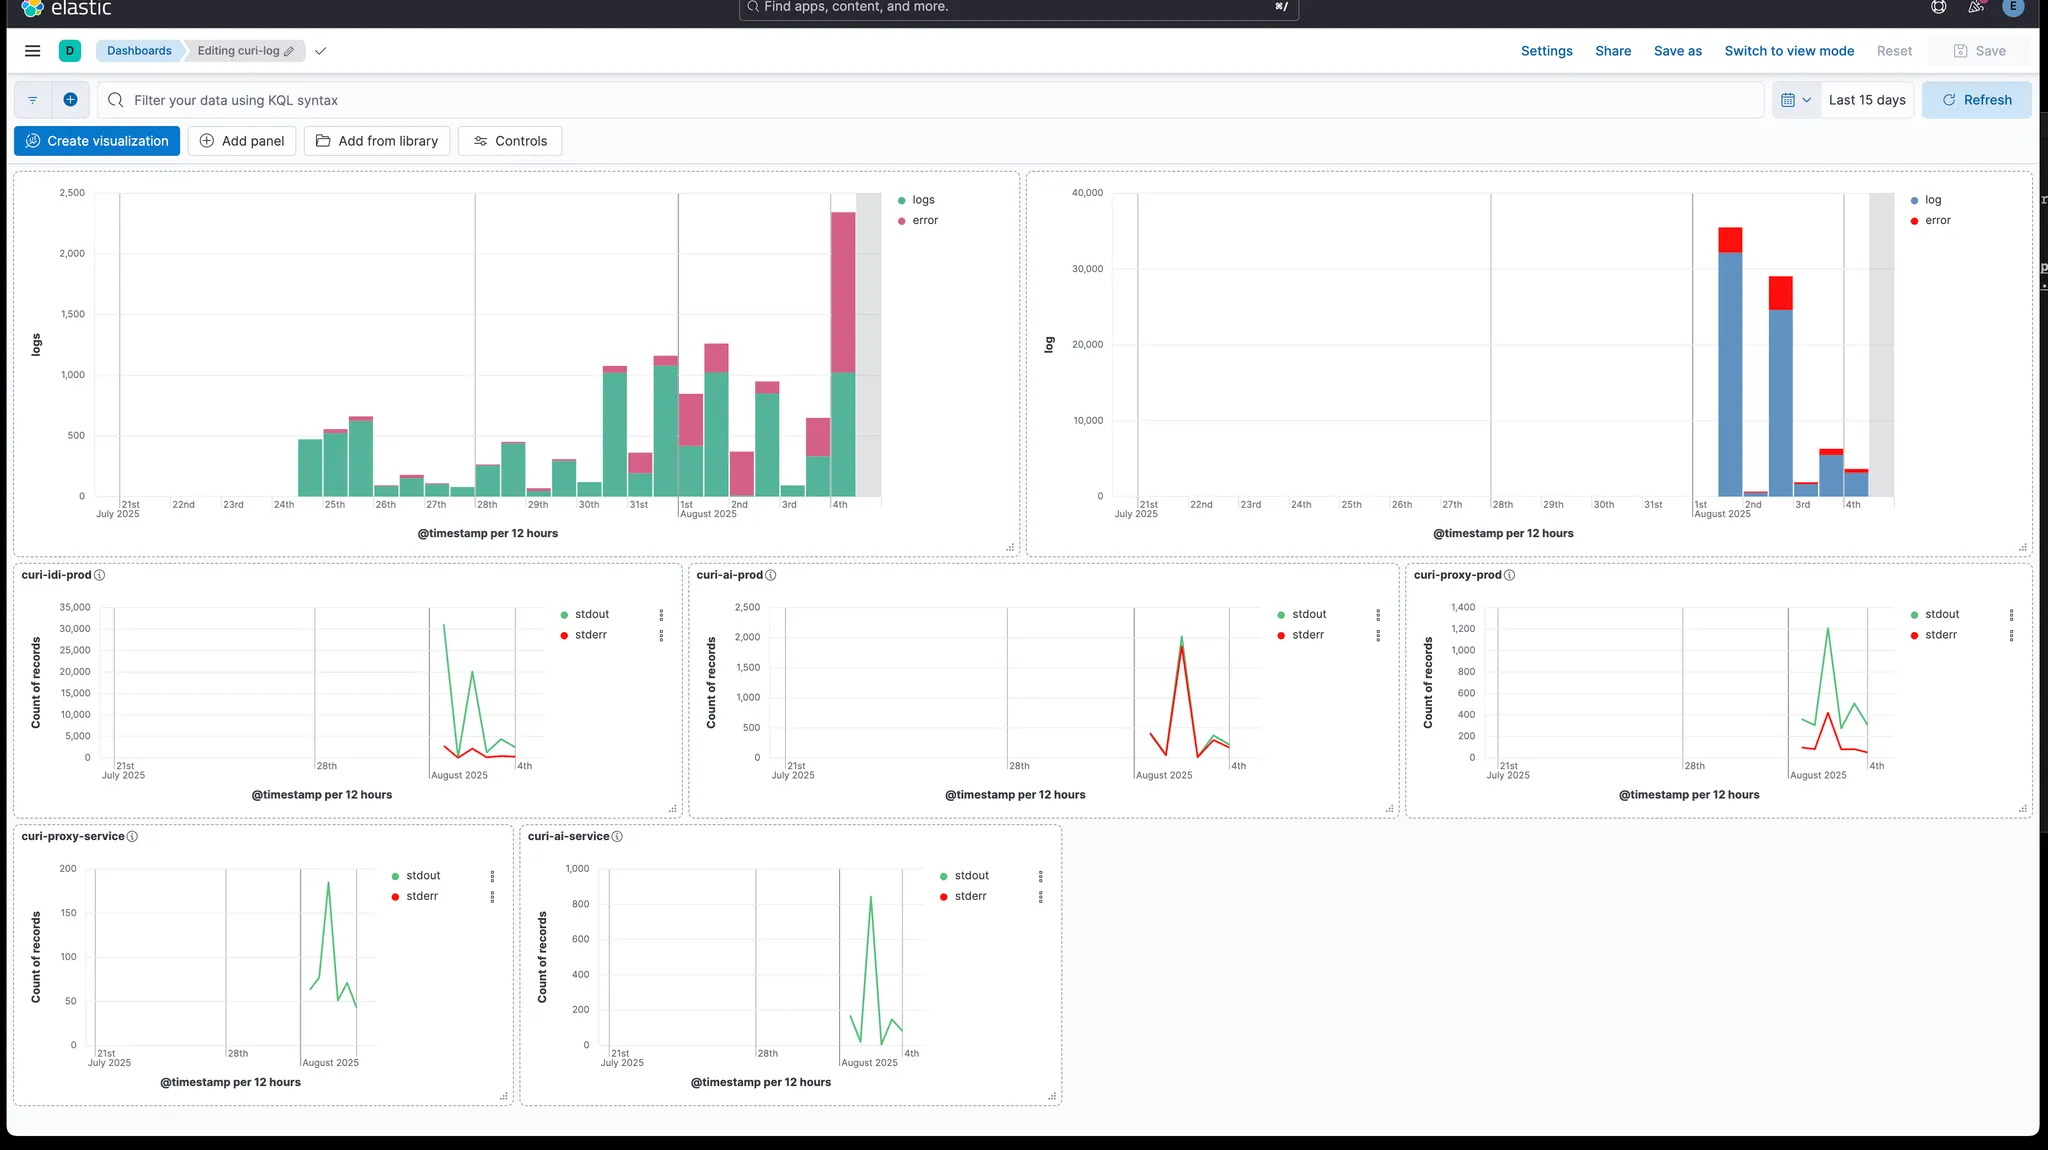Click the help icon in top header

1938,7
